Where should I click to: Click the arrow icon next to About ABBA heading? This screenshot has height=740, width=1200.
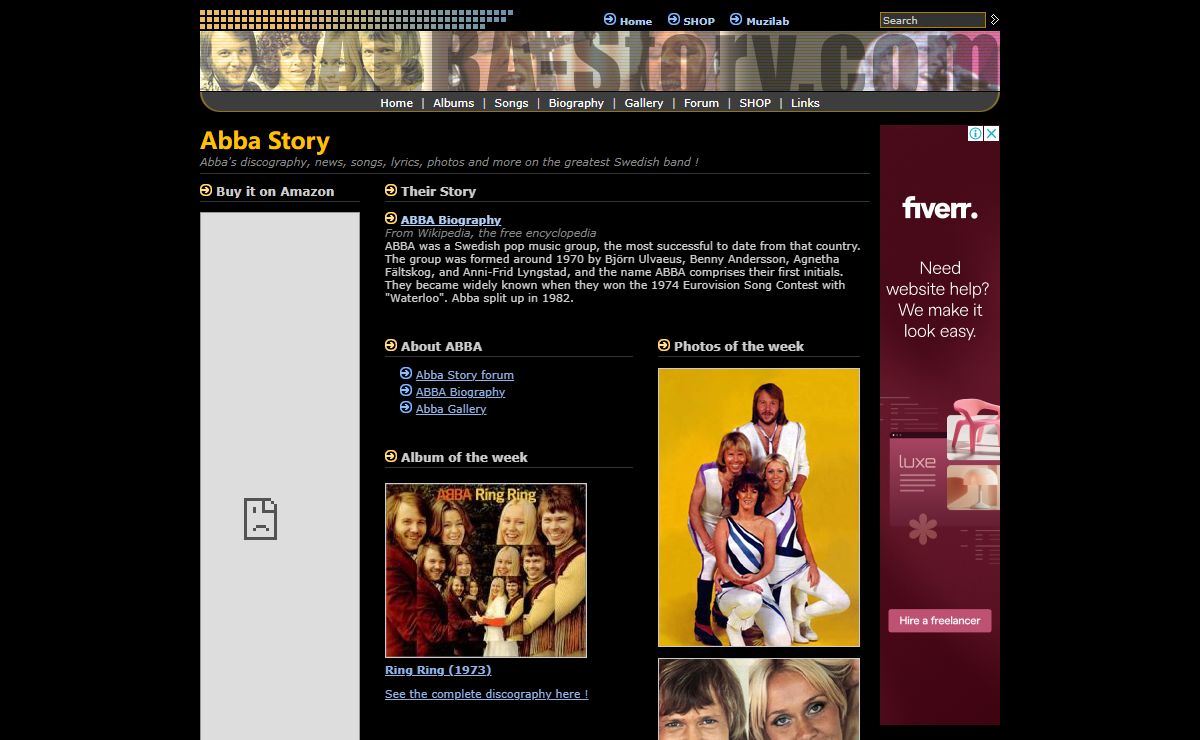click(391, 345)
